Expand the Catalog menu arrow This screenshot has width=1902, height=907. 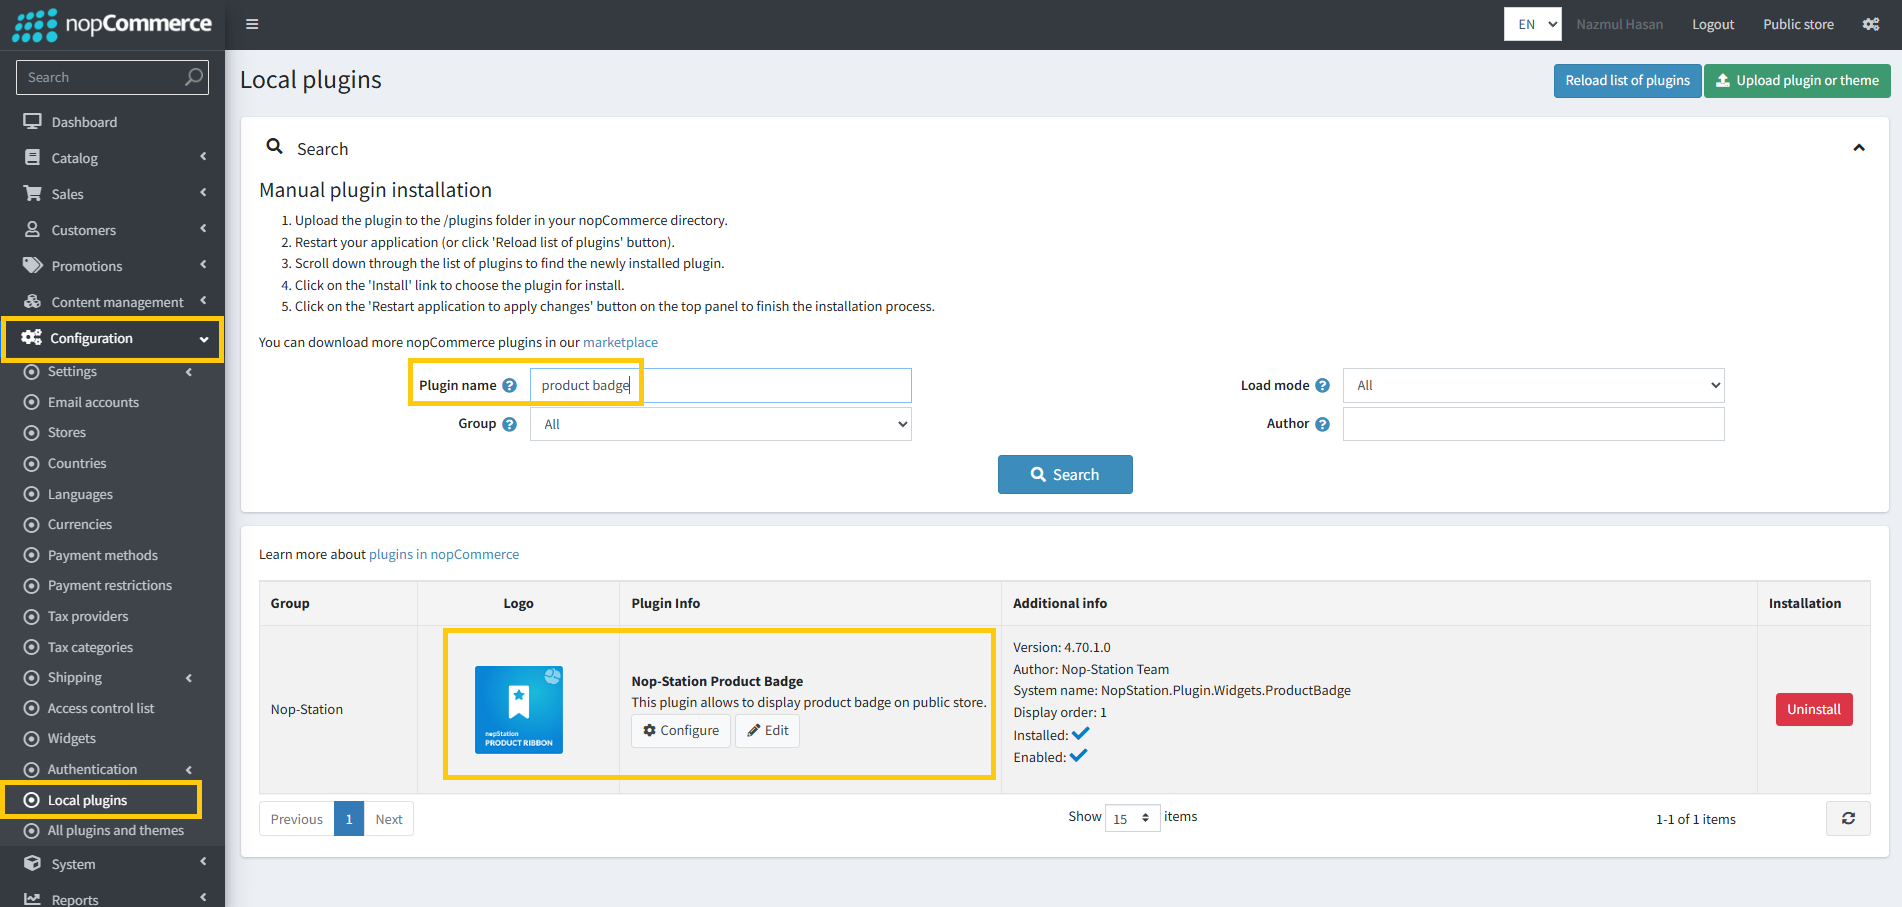(x=203, y=157)
